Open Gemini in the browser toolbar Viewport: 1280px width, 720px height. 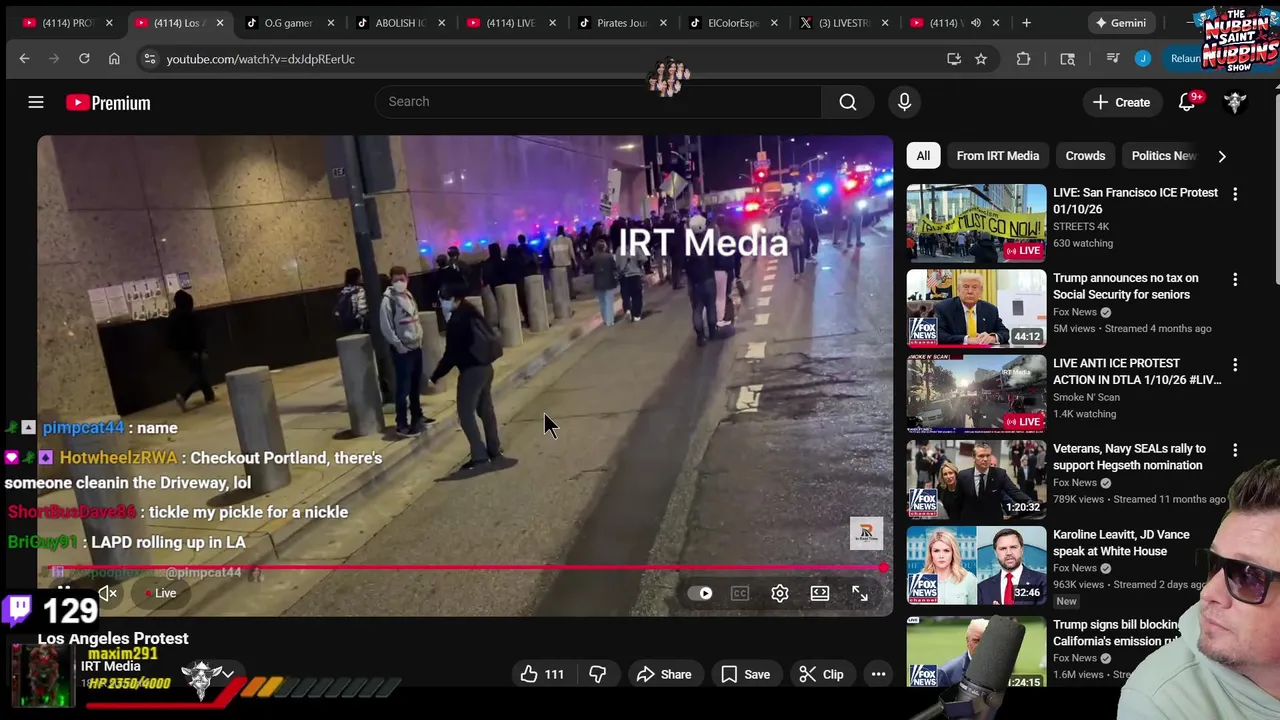point(1120,22)
